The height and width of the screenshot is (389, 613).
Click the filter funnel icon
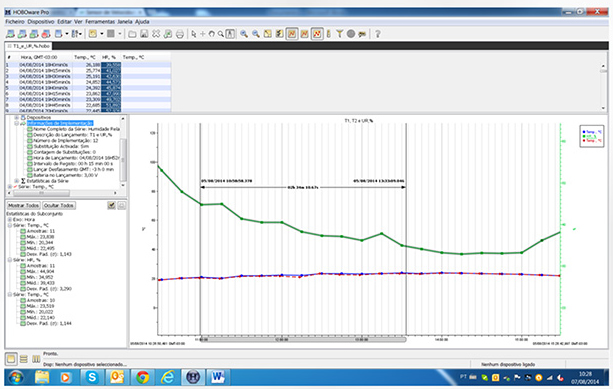click(339, 34)
